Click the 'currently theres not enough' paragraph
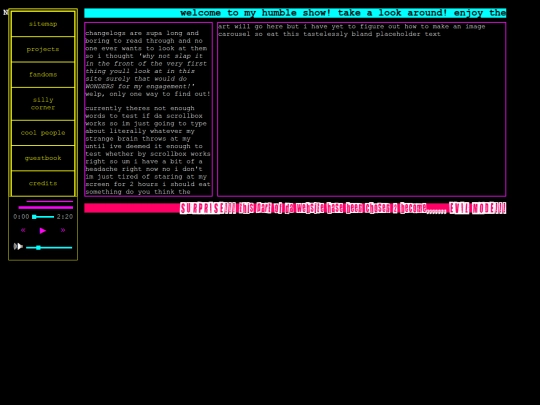 pos(148,150)
